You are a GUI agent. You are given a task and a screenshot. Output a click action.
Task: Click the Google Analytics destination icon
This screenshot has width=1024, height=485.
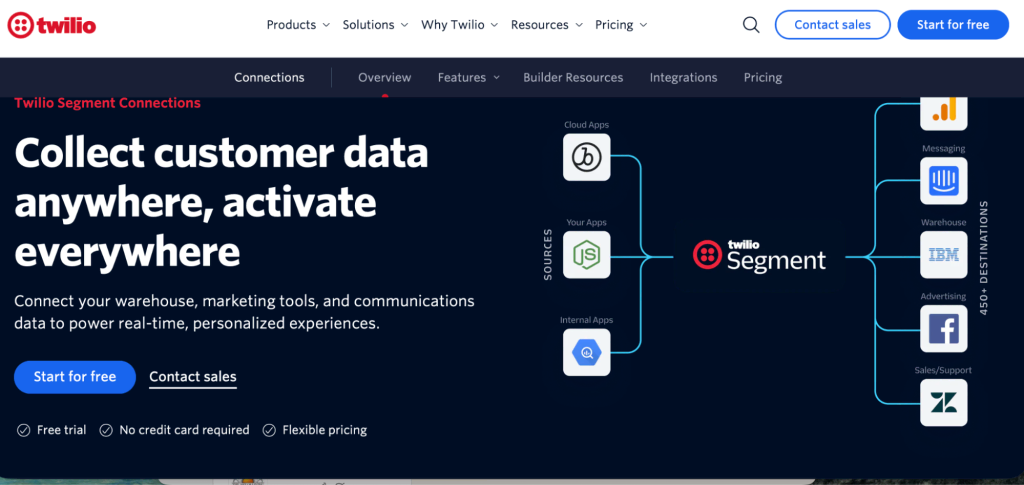[x=944, y=112]
